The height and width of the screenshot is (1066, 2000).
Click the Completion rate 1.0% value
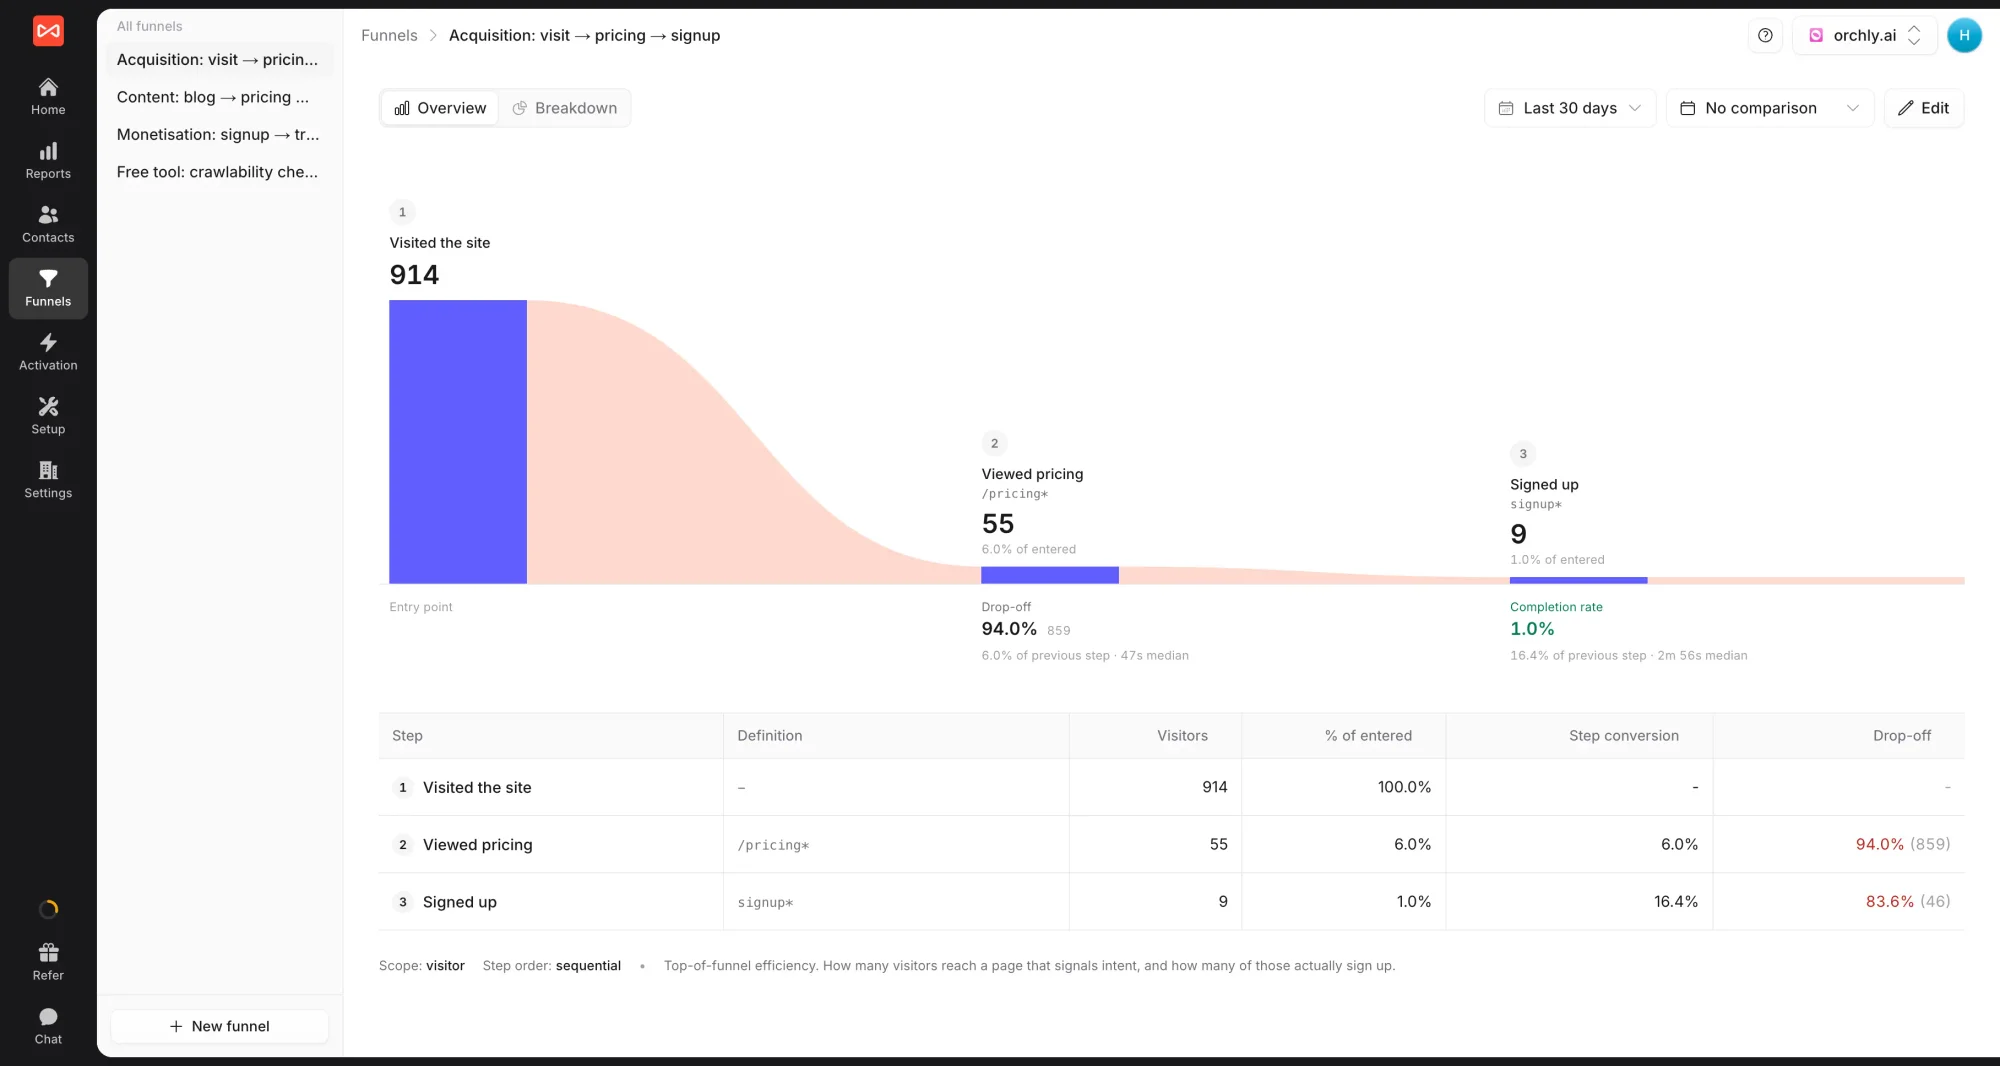tap(1532, 629)
